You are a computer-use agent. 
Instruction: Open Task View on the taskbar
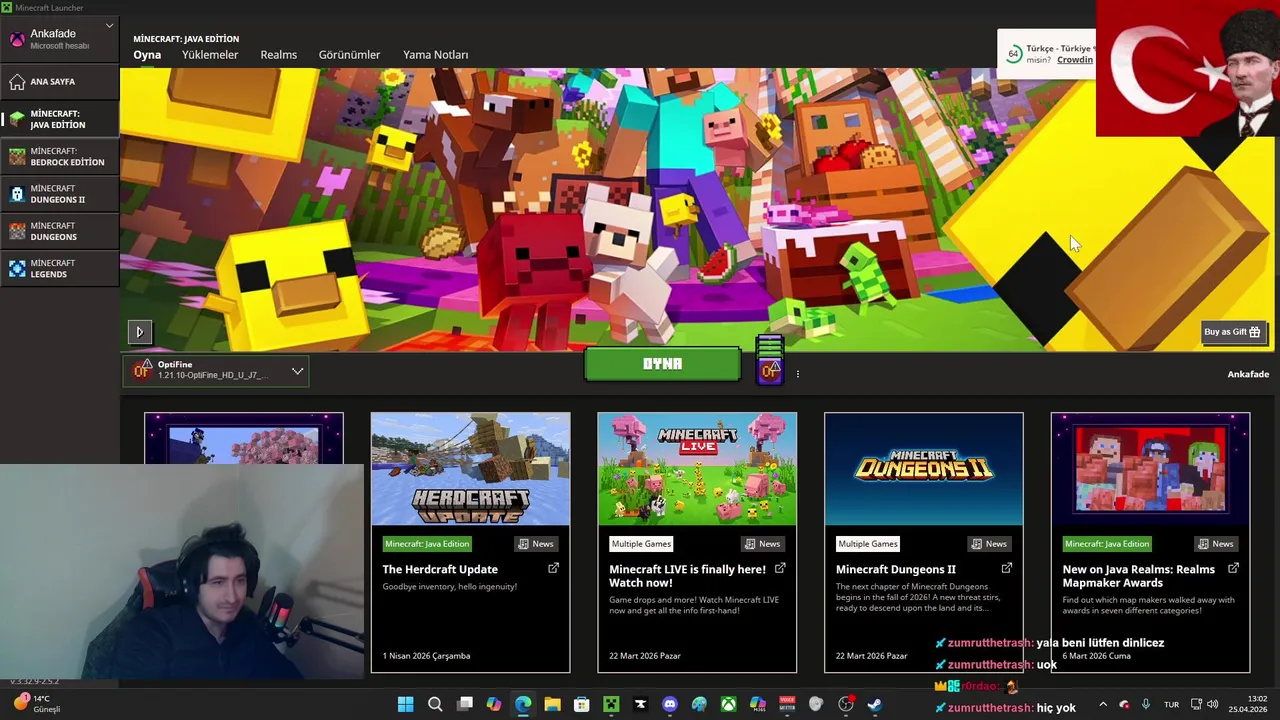pos(464,704)
